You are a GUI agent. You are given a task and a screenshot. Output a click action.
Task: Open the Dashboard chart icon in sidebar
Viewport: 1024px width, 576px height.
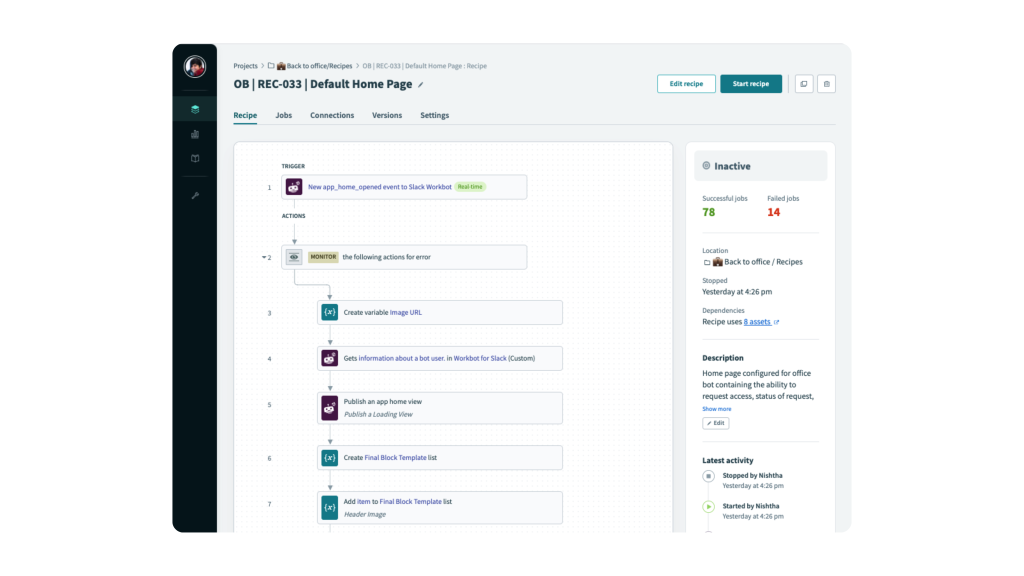[195, 134]
